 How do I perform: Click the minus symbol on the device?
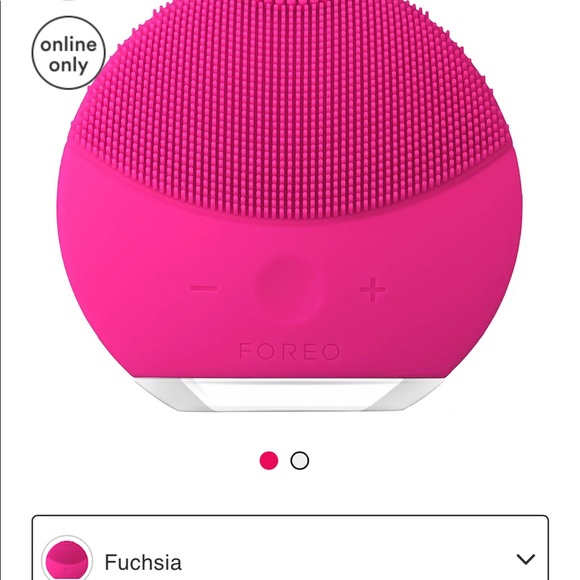(204, 288)
